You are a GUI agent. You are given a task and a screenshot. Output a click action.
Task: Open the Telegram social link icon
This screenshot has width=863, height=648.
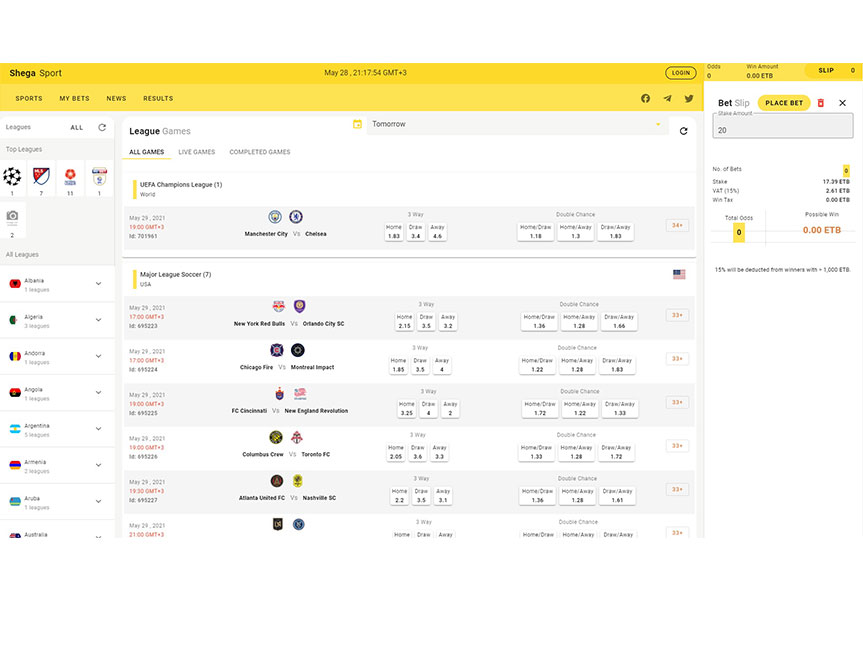pyautogui.click(x=667, y=99)
